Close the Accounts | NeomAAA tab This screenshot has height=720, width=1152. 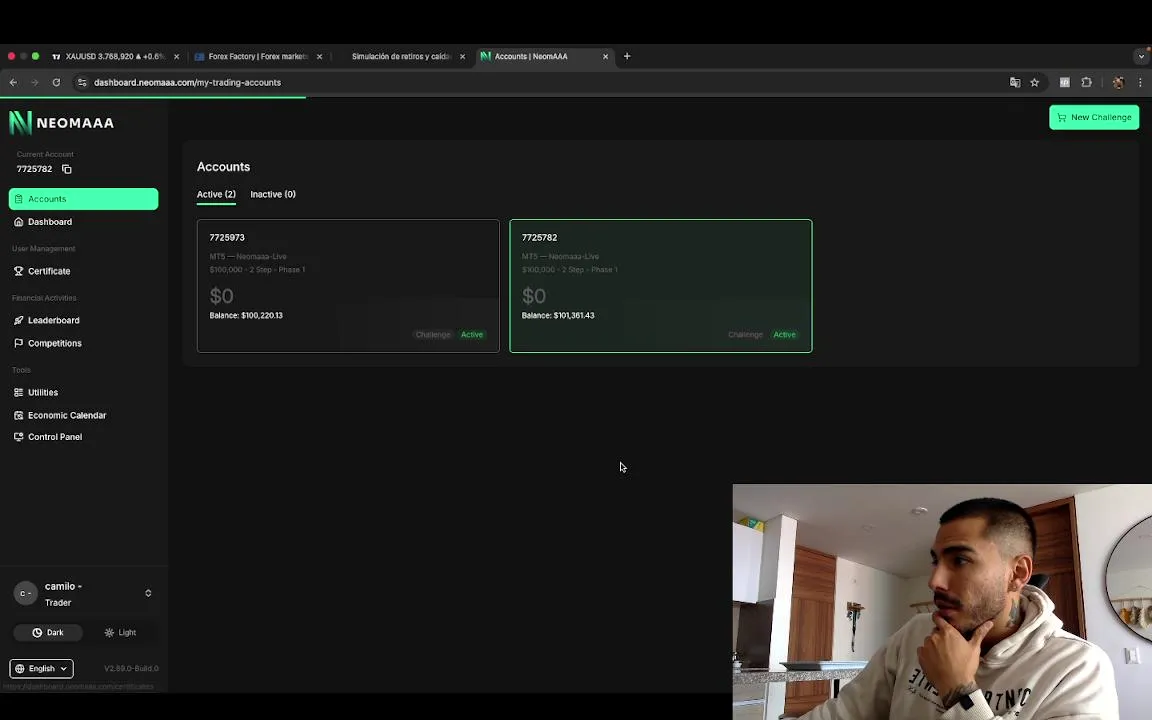click(605, 57)
